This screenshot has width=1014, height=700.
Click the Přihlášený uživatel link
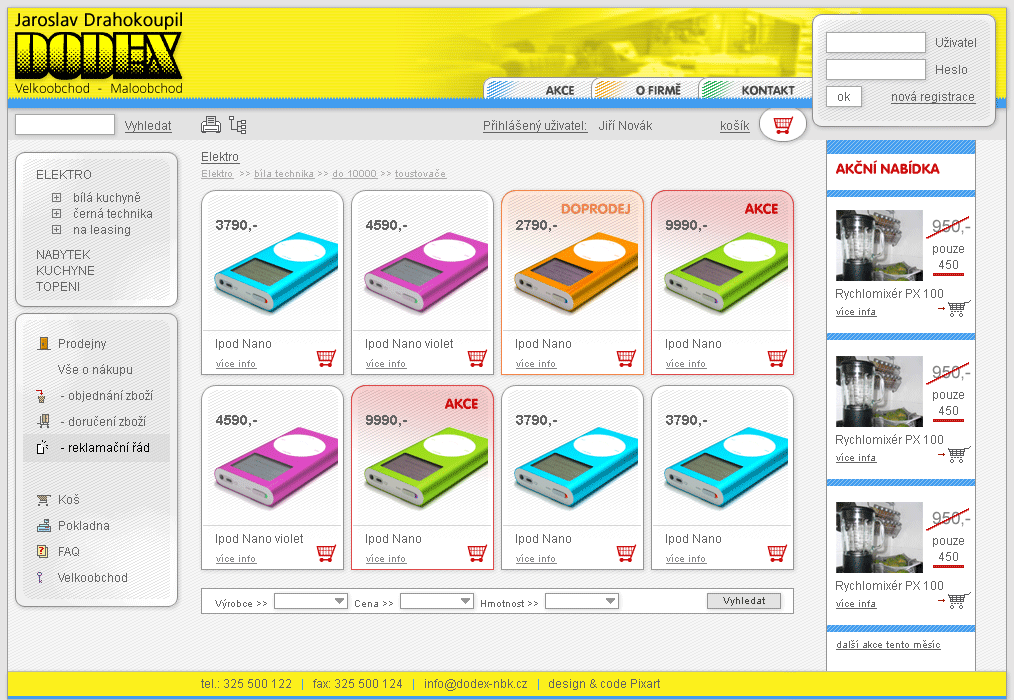535,126
